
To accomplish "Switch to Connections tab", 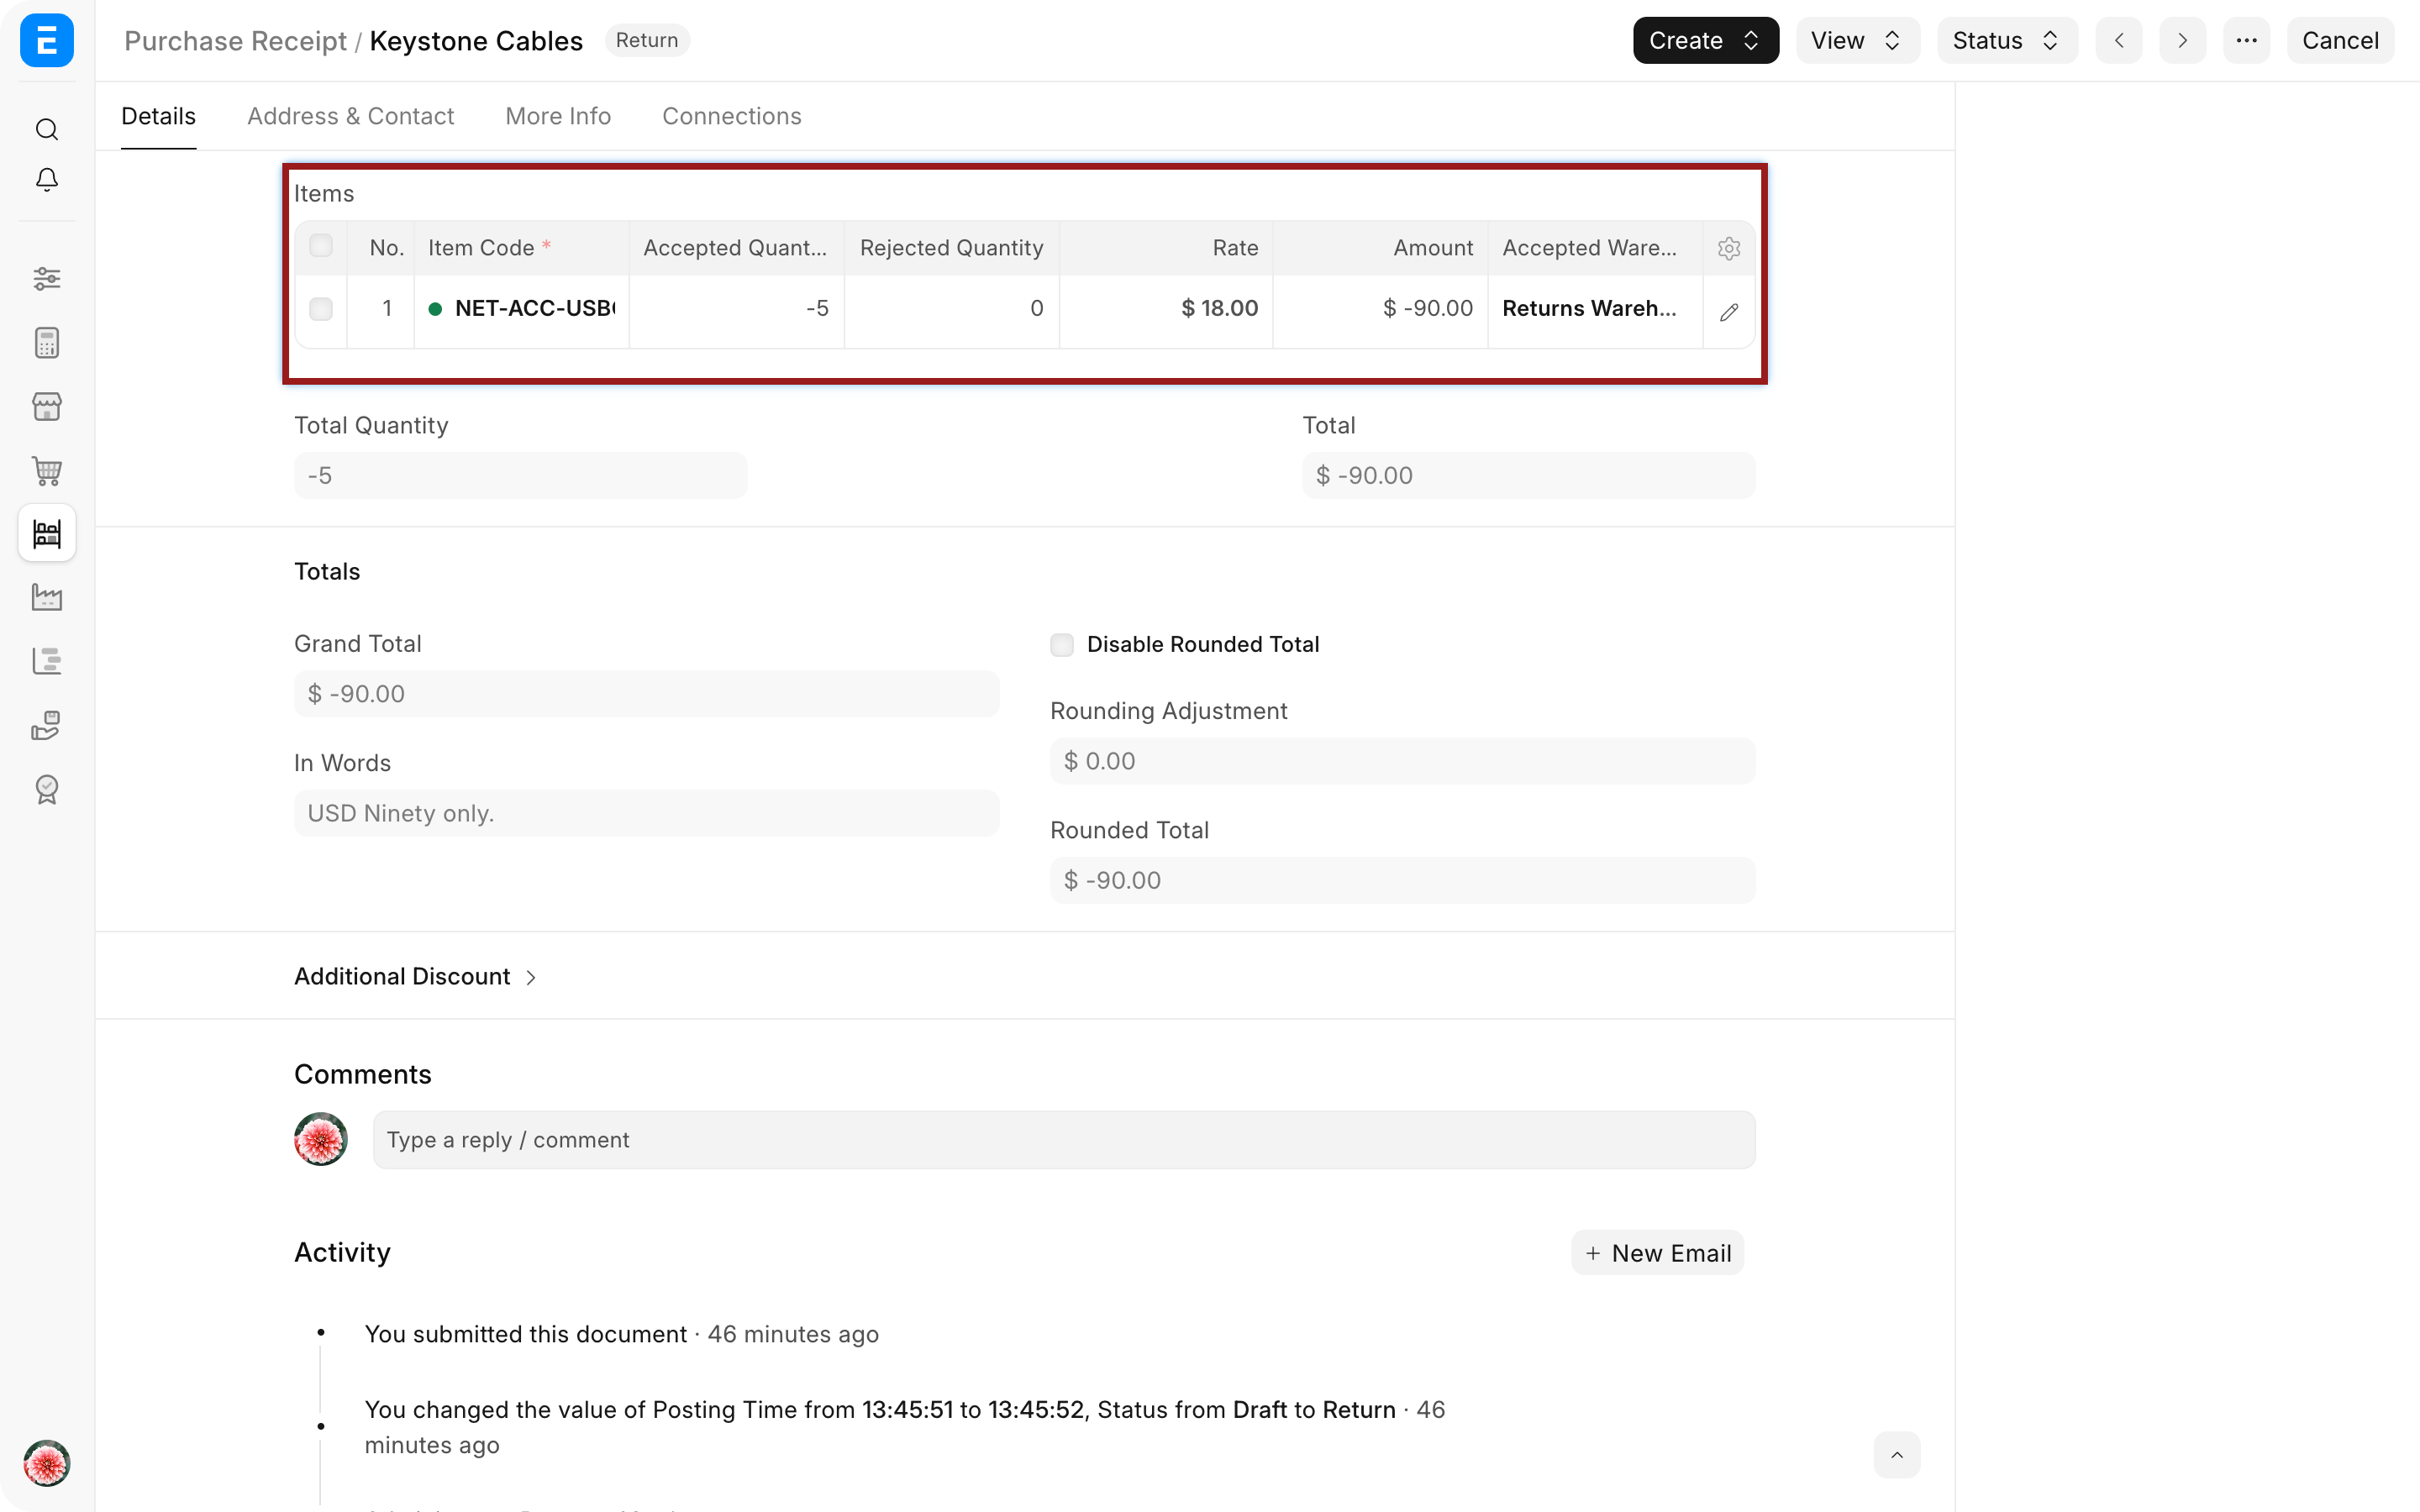I will [x=731, y=116].
